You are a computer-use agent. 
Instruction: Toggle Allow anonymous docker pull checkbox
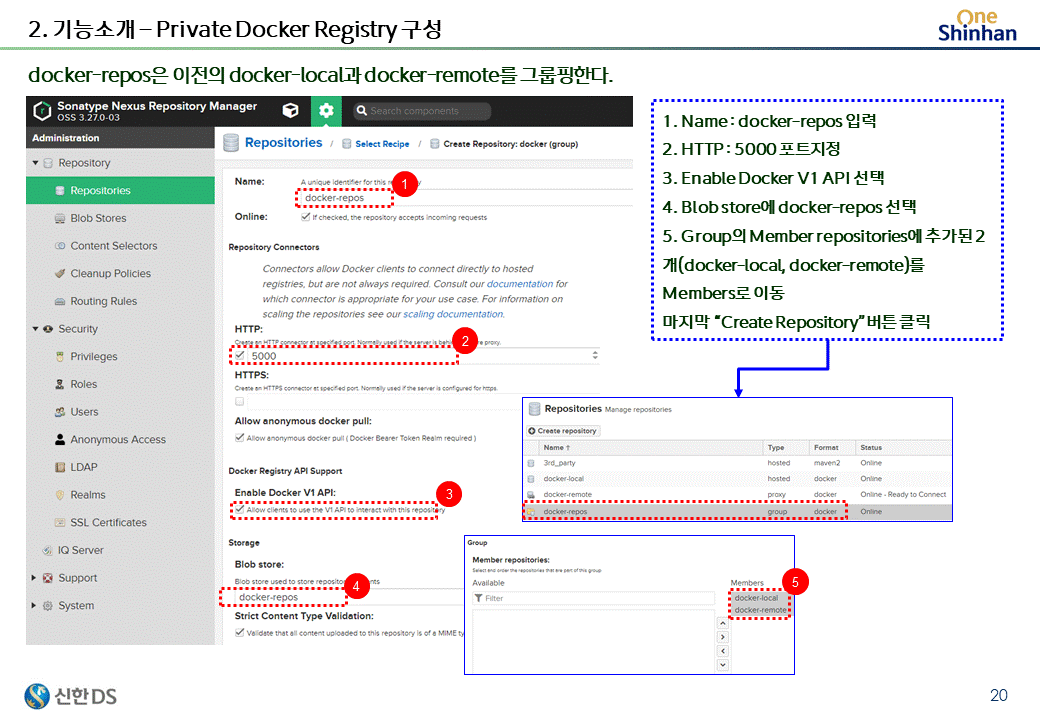[239, 438]
